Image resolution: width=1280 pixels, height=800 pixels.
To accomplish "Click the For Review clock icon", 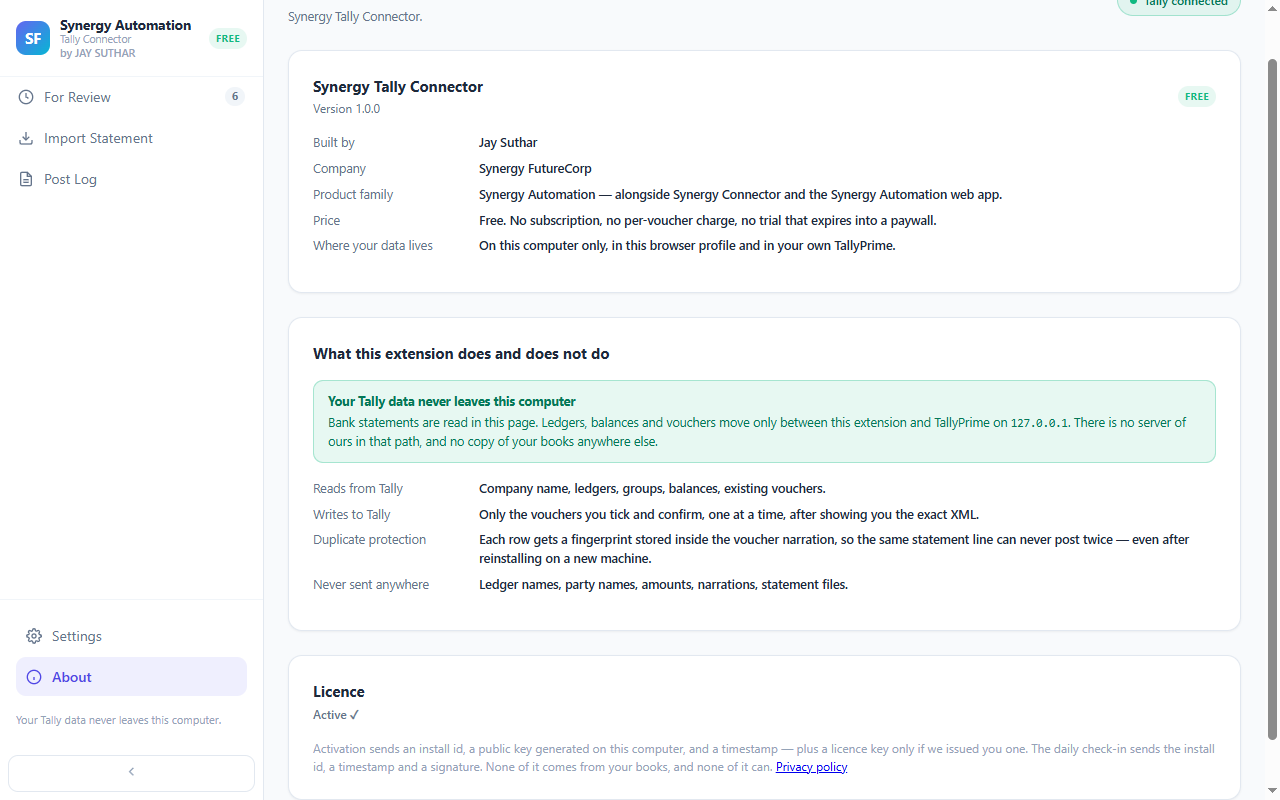I will (x=26, y=97).
